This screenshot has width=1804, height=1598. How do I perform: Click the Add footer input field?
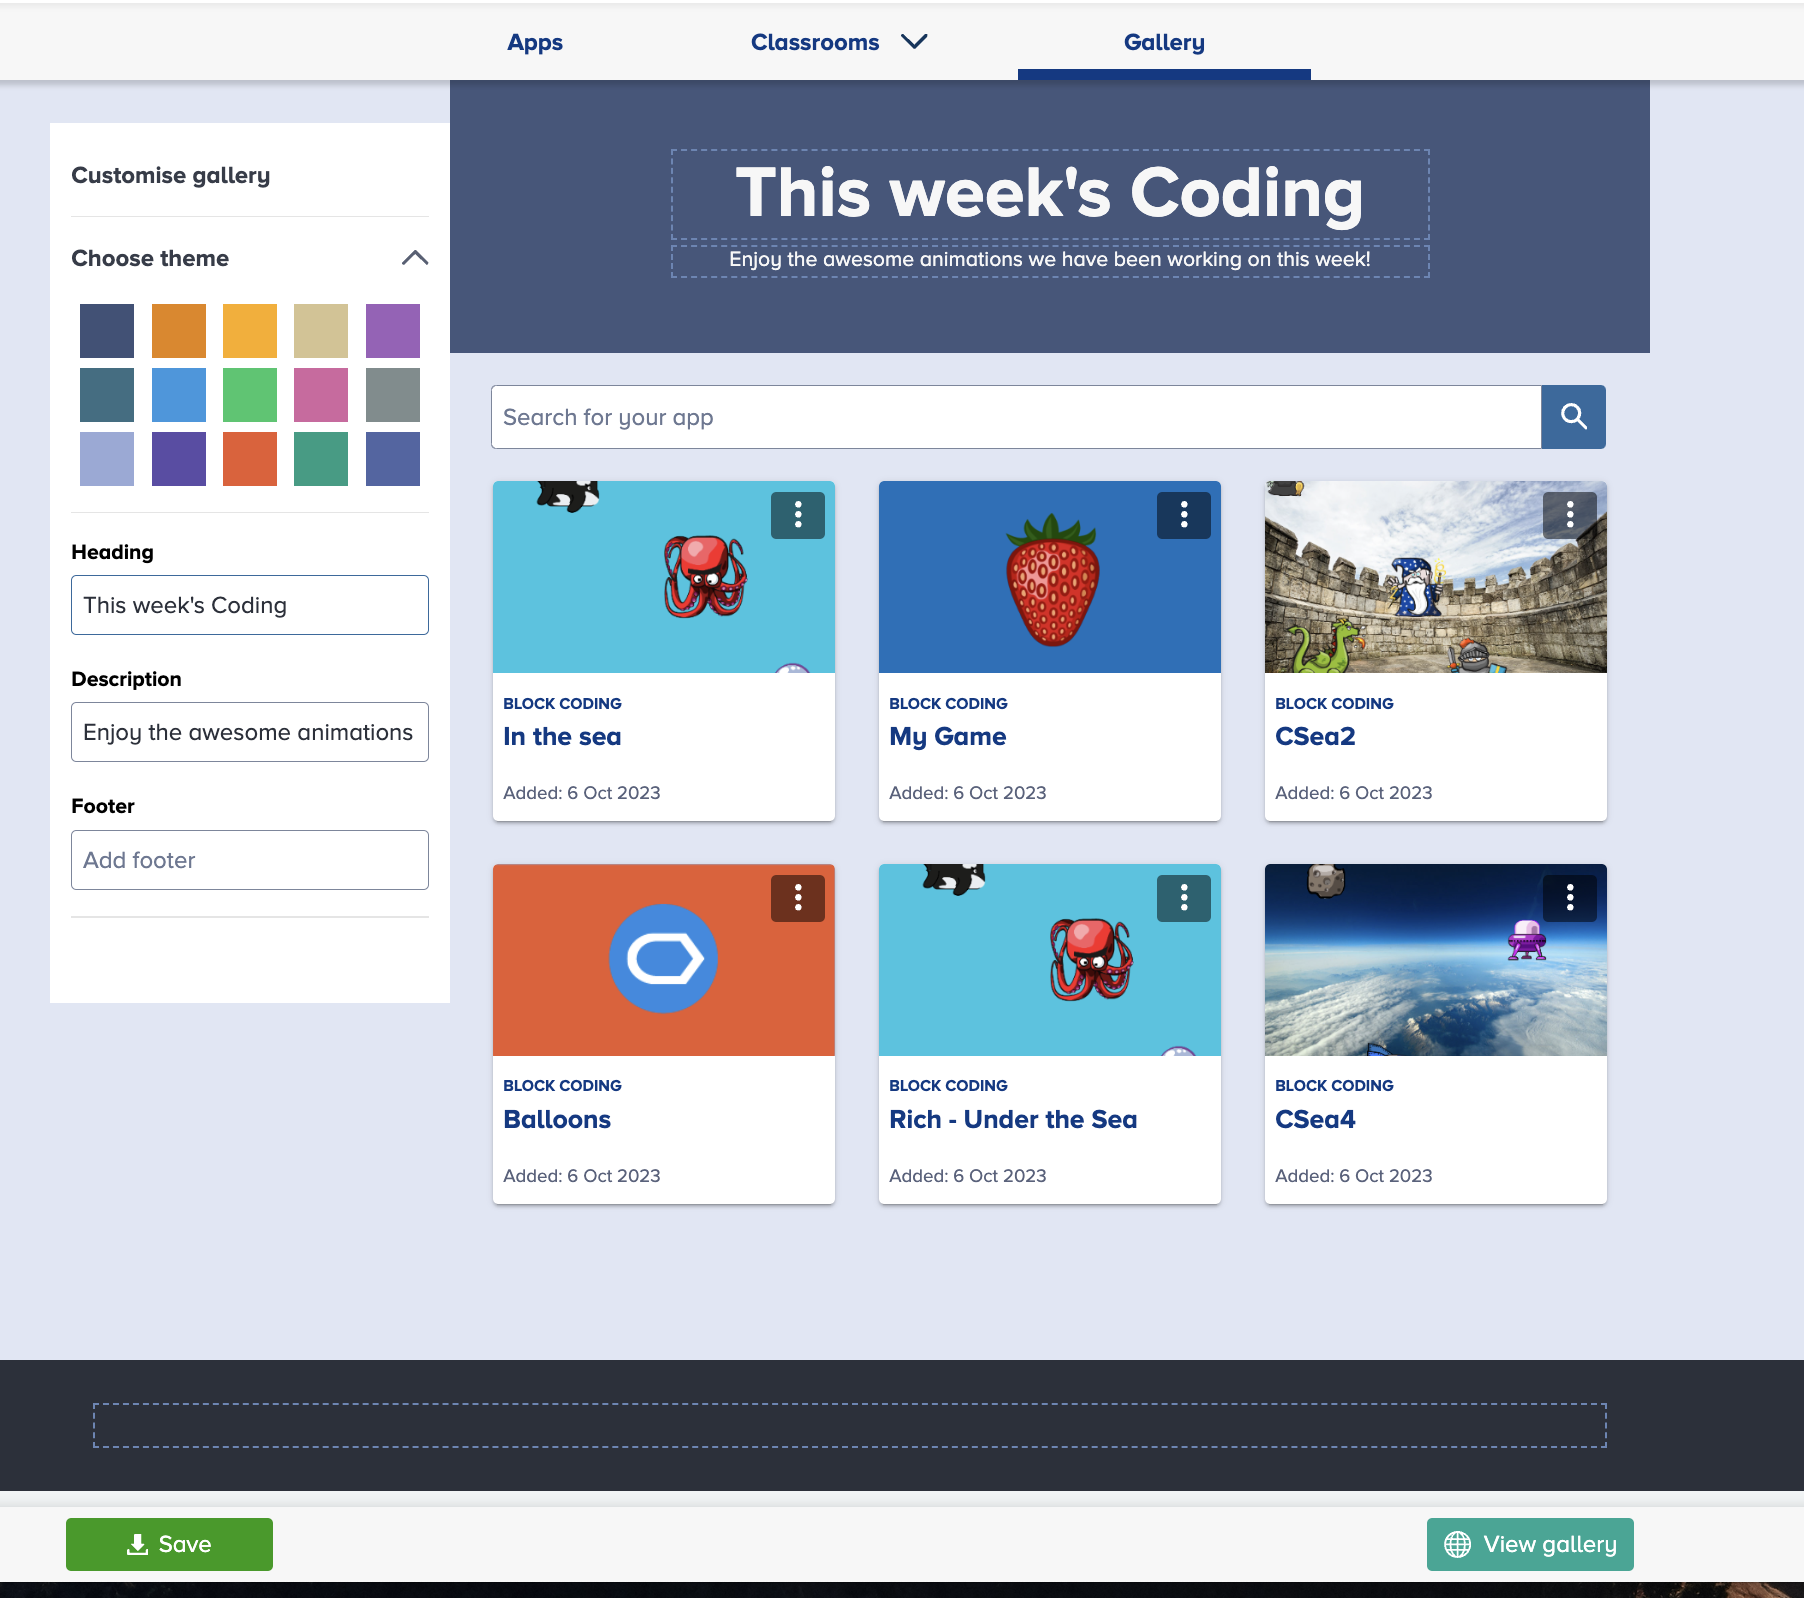click(x=250, y=860)
